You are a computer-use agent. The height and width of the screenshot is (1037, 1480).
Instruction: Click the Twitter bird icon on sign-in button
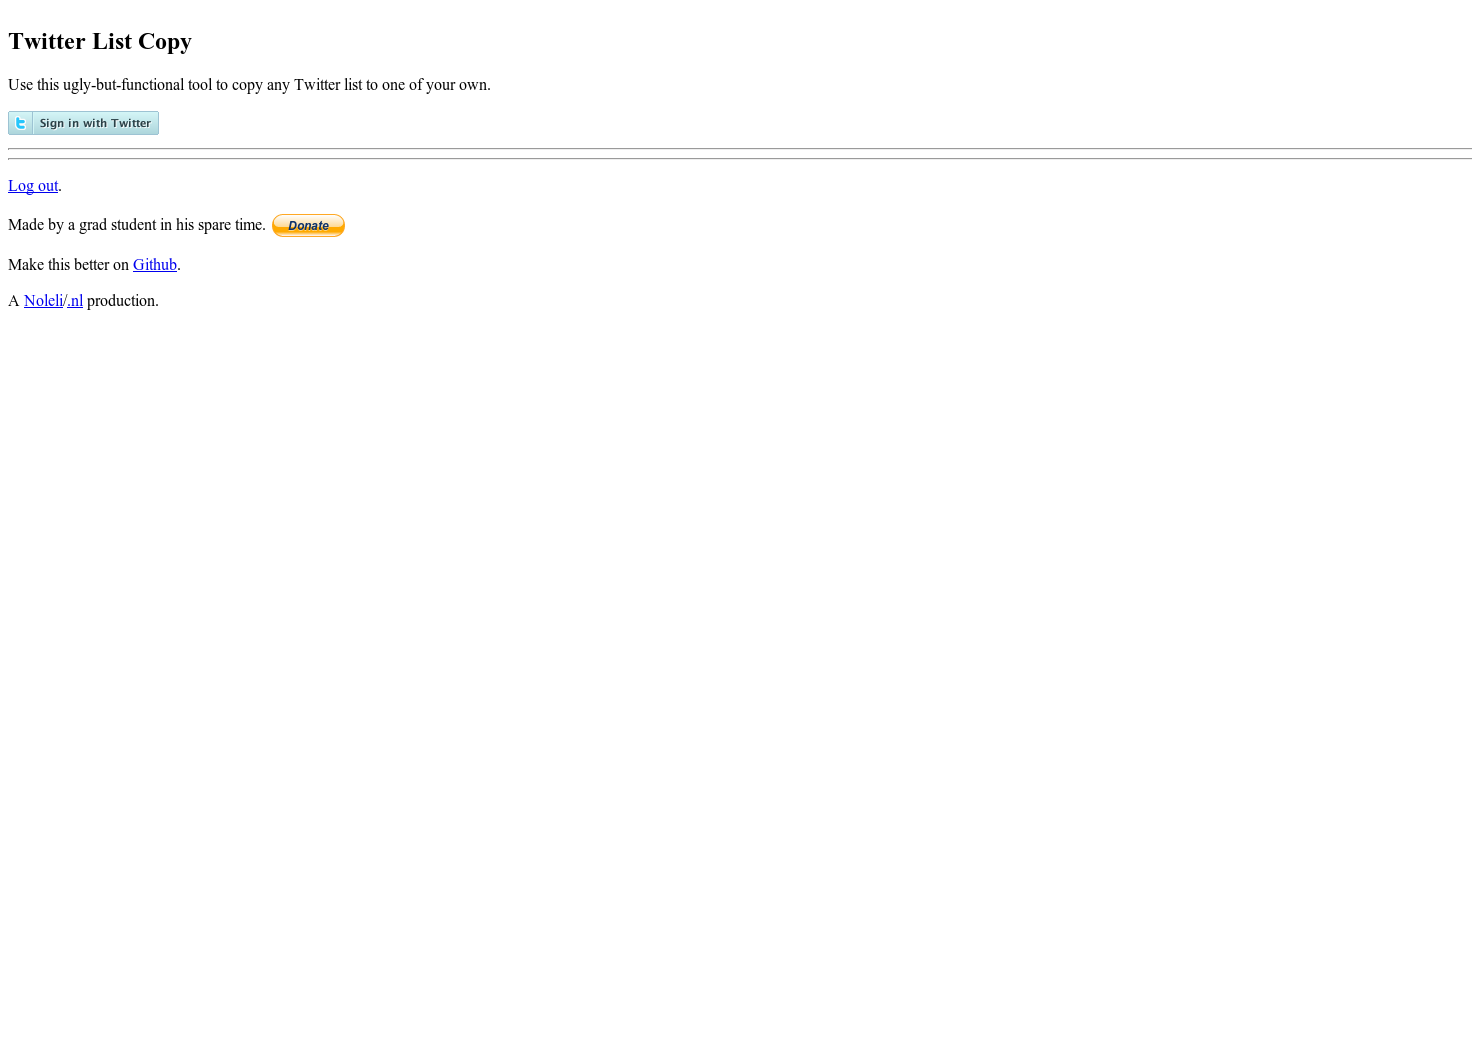pos(18,122)
